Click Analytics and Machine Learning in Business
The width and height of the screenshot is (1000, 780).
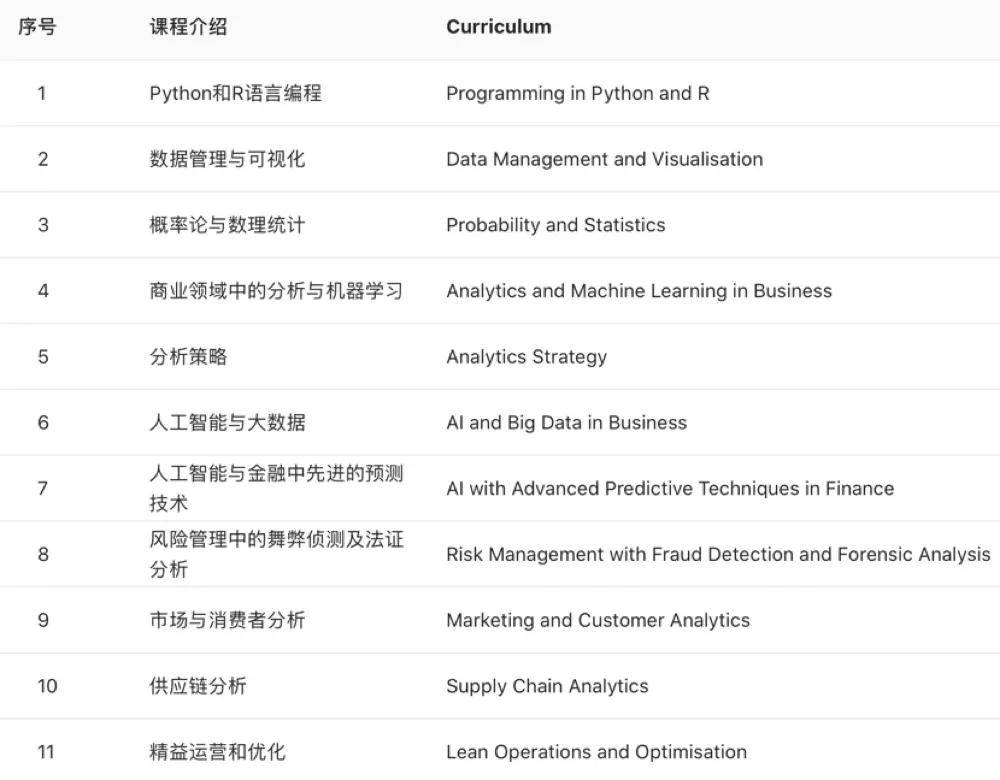[639, 291]
